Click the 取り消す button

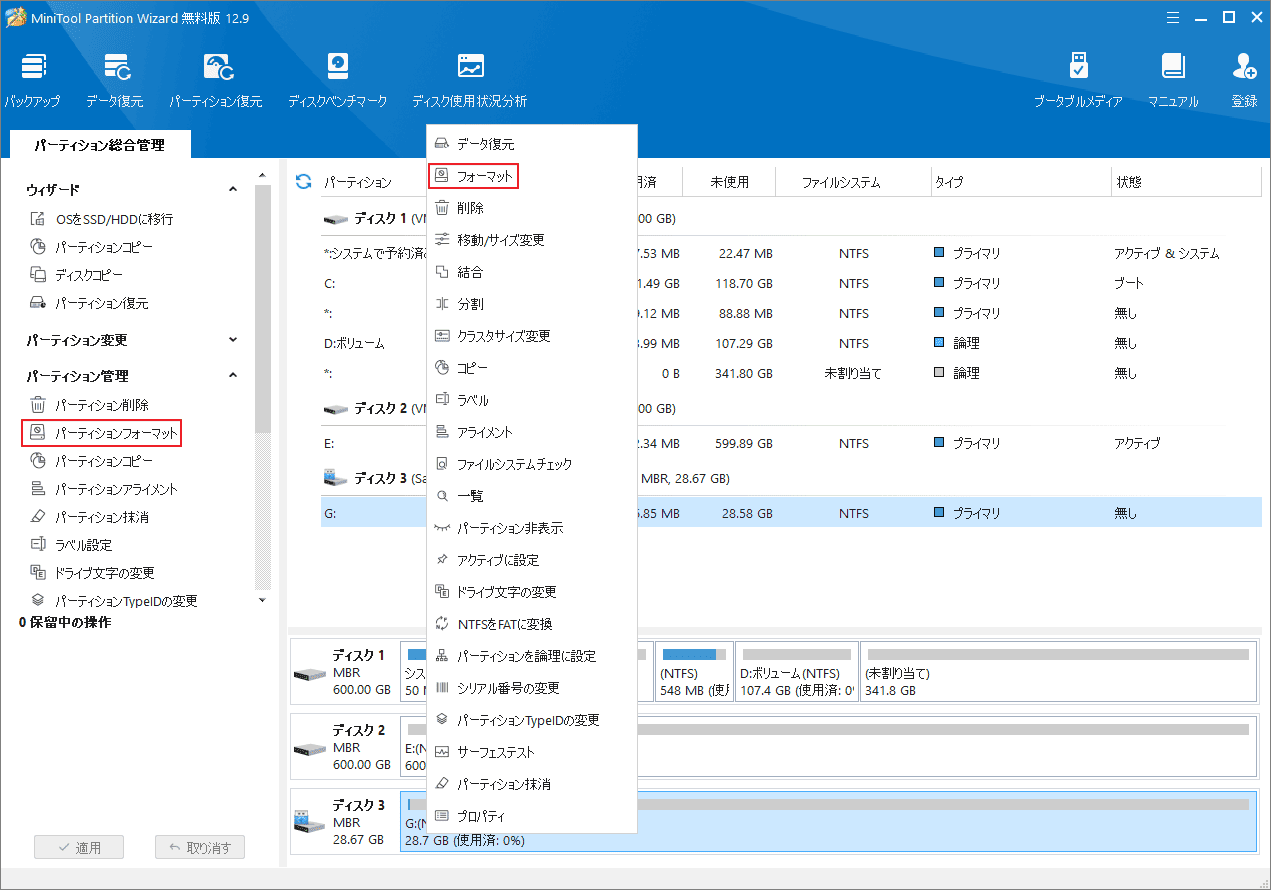point(200,847)
